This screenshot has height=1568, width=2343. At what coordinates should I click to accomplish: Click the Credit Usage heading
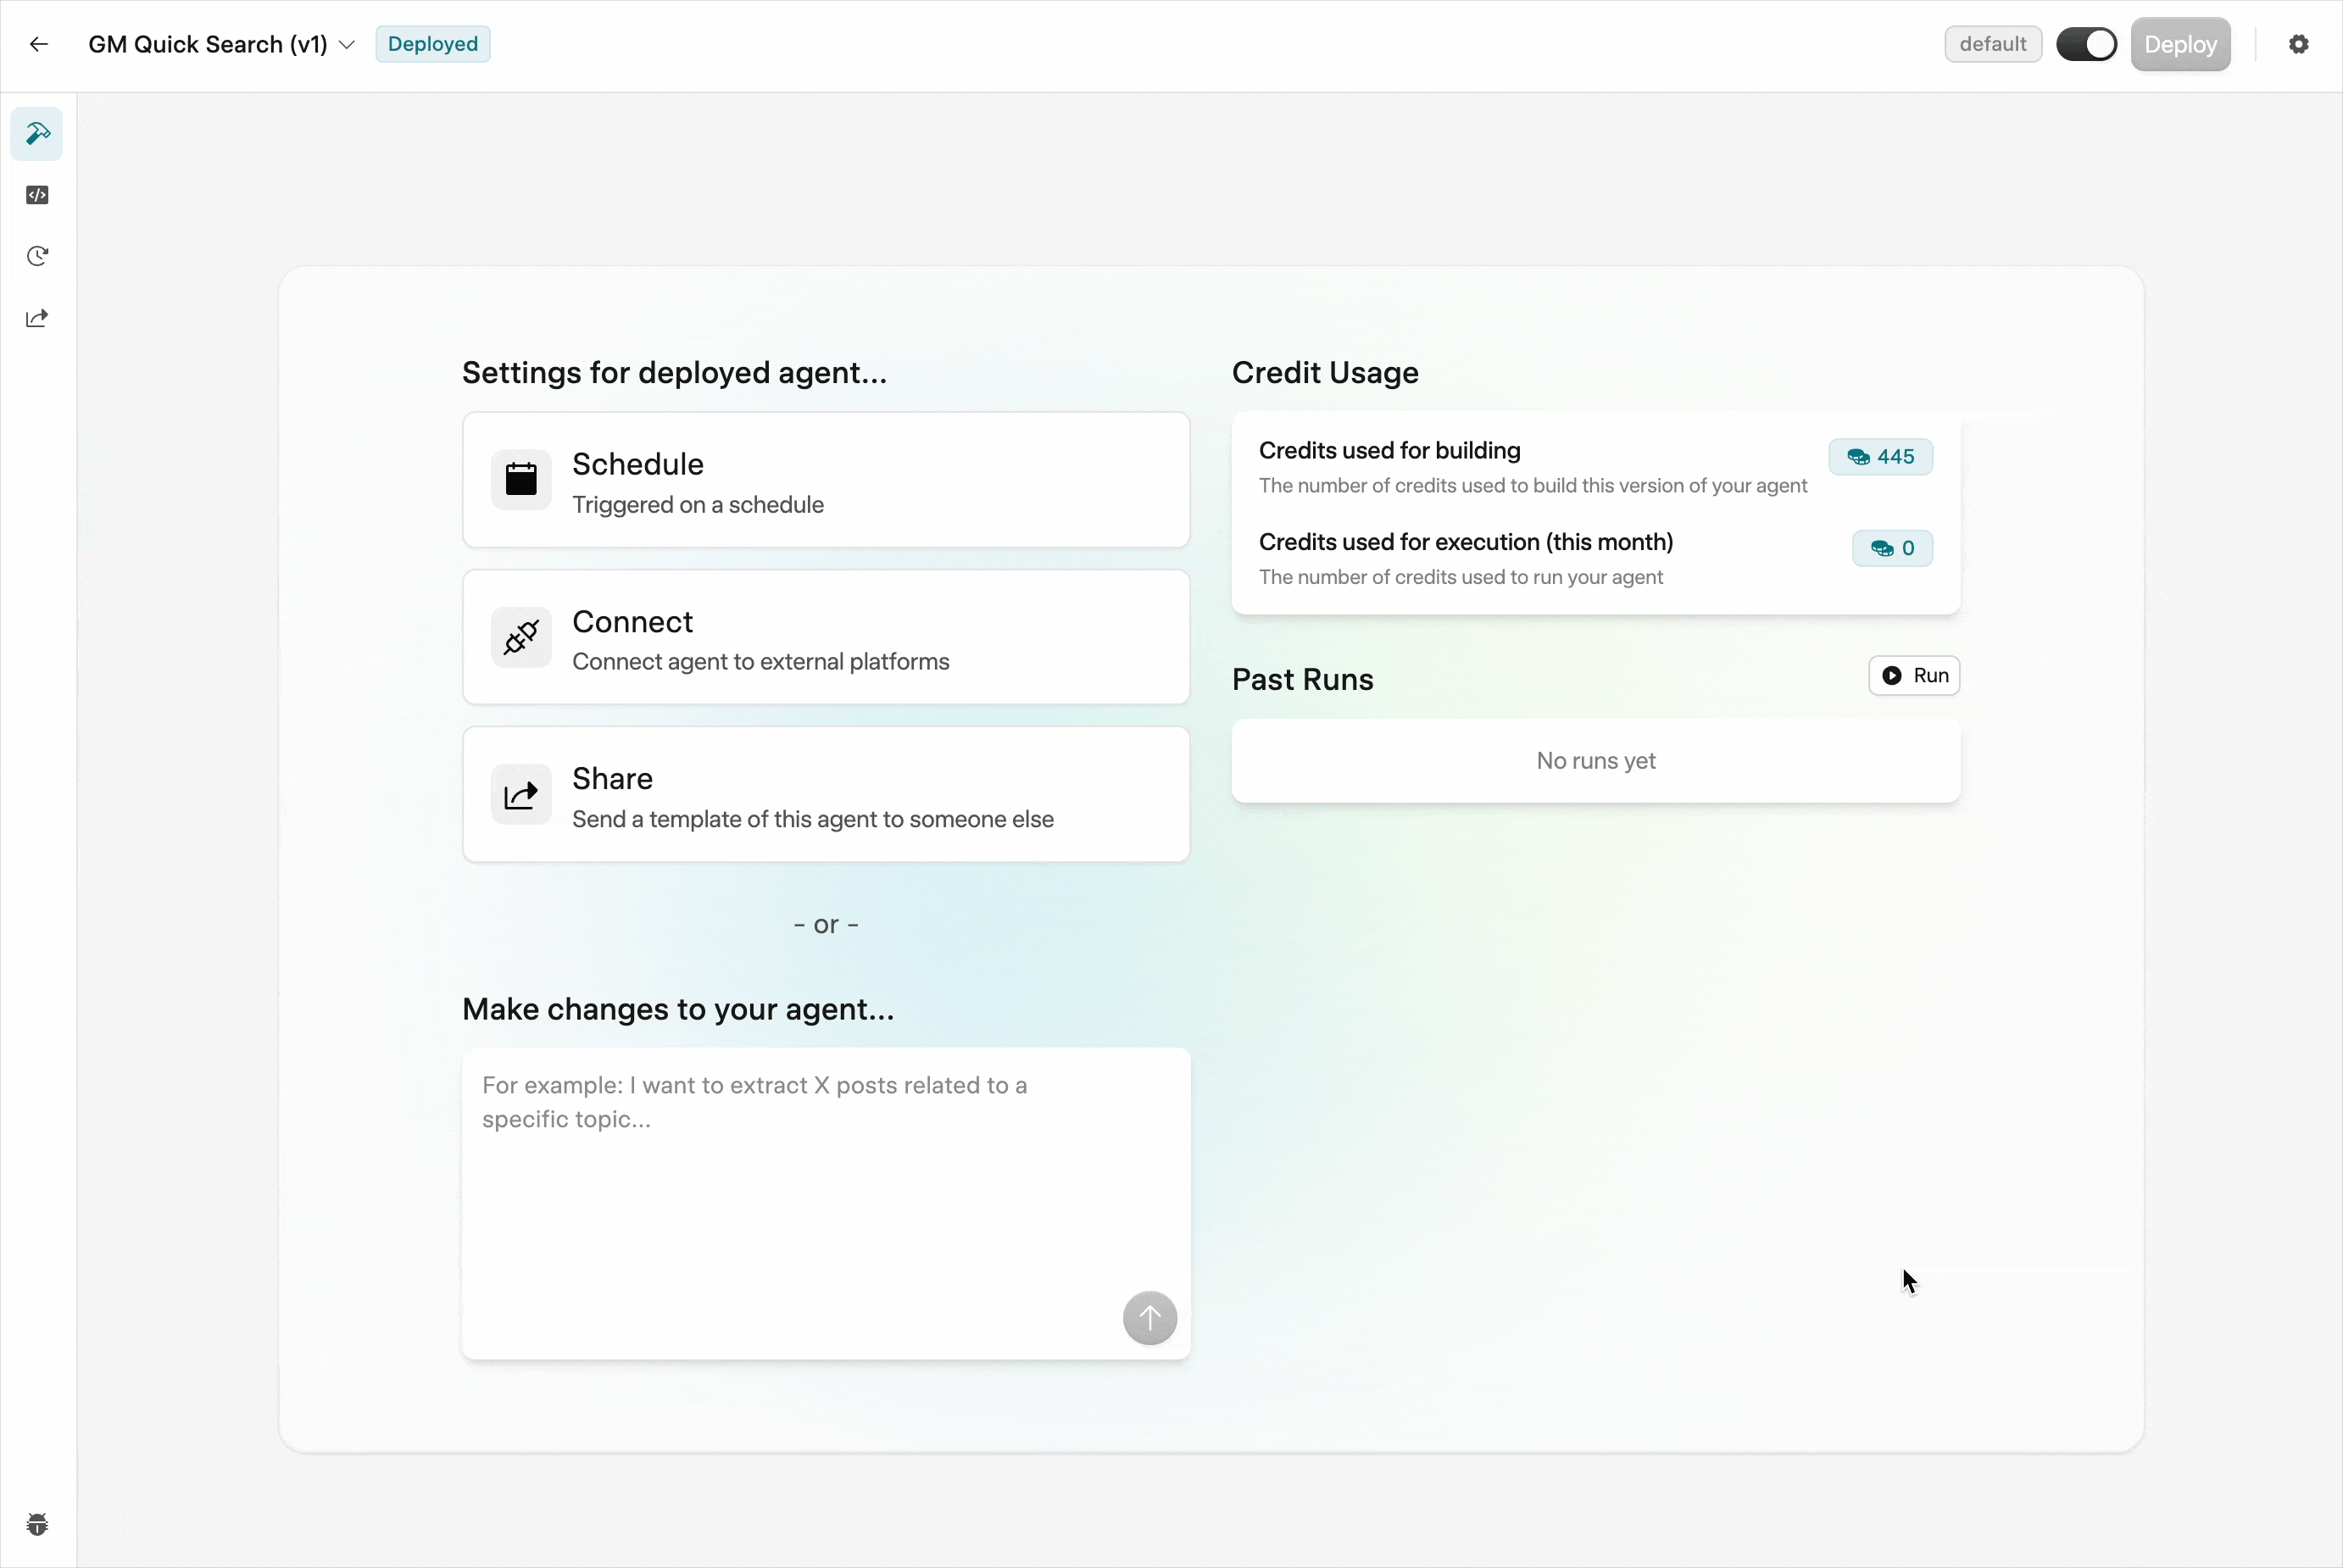(x=1325, y=372)
